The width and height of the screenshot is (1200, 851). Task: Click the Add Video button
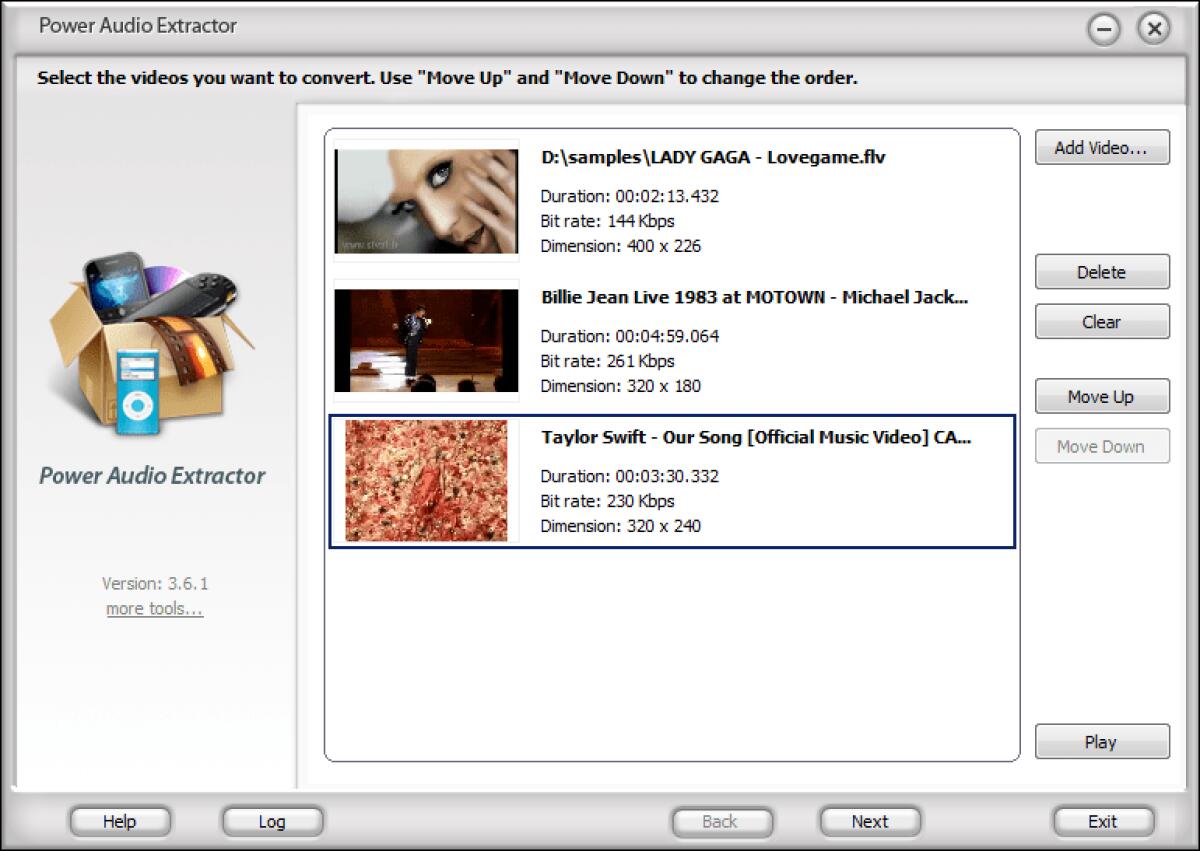1101,147
